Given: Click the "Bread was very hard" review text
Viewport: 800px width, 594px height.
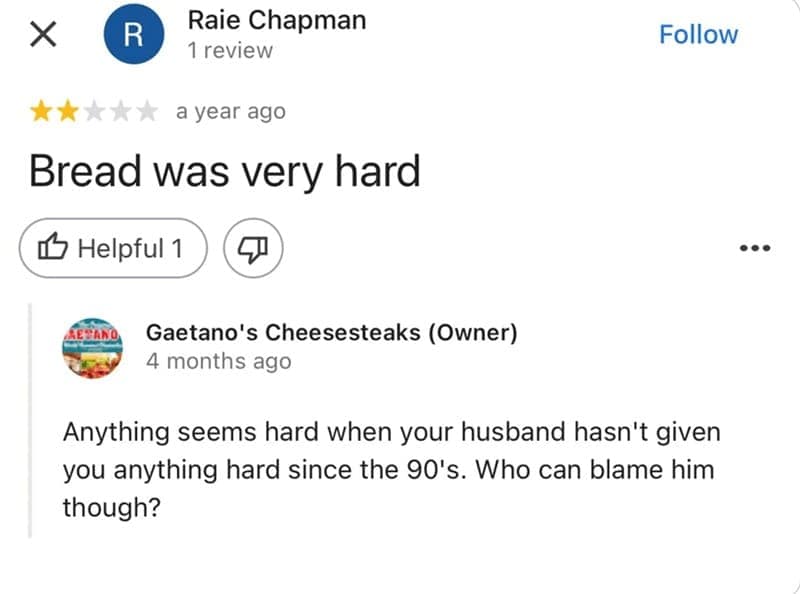Looking at the screenshot, I should coord(224,172).
